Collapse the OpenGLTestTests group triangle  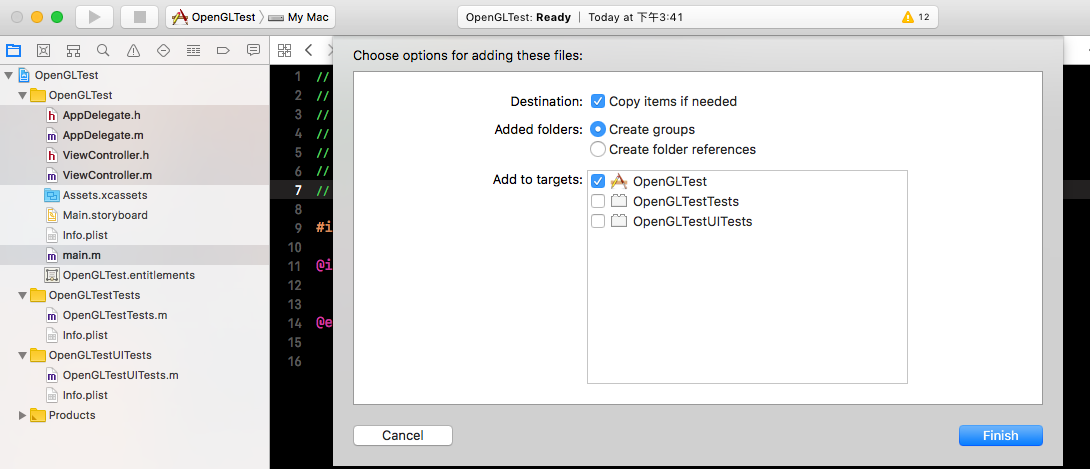pos(22,295)
